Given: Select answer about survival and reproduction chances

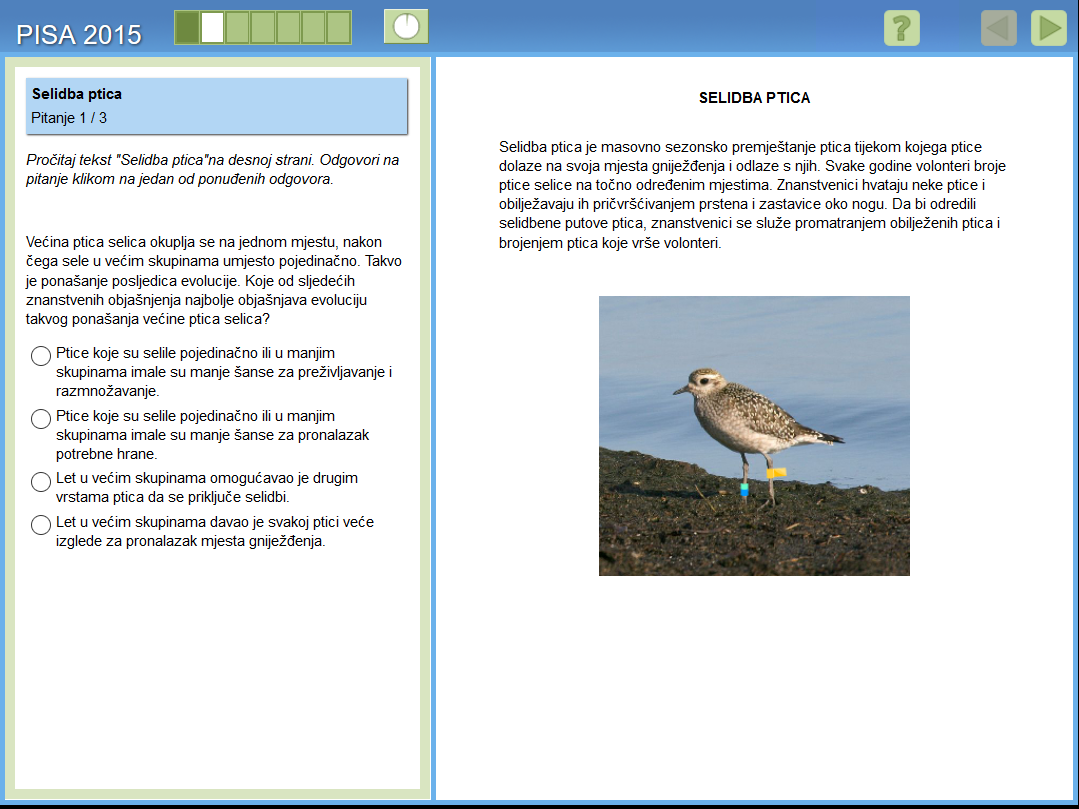Looking at the screenshot, I should 41,356.
